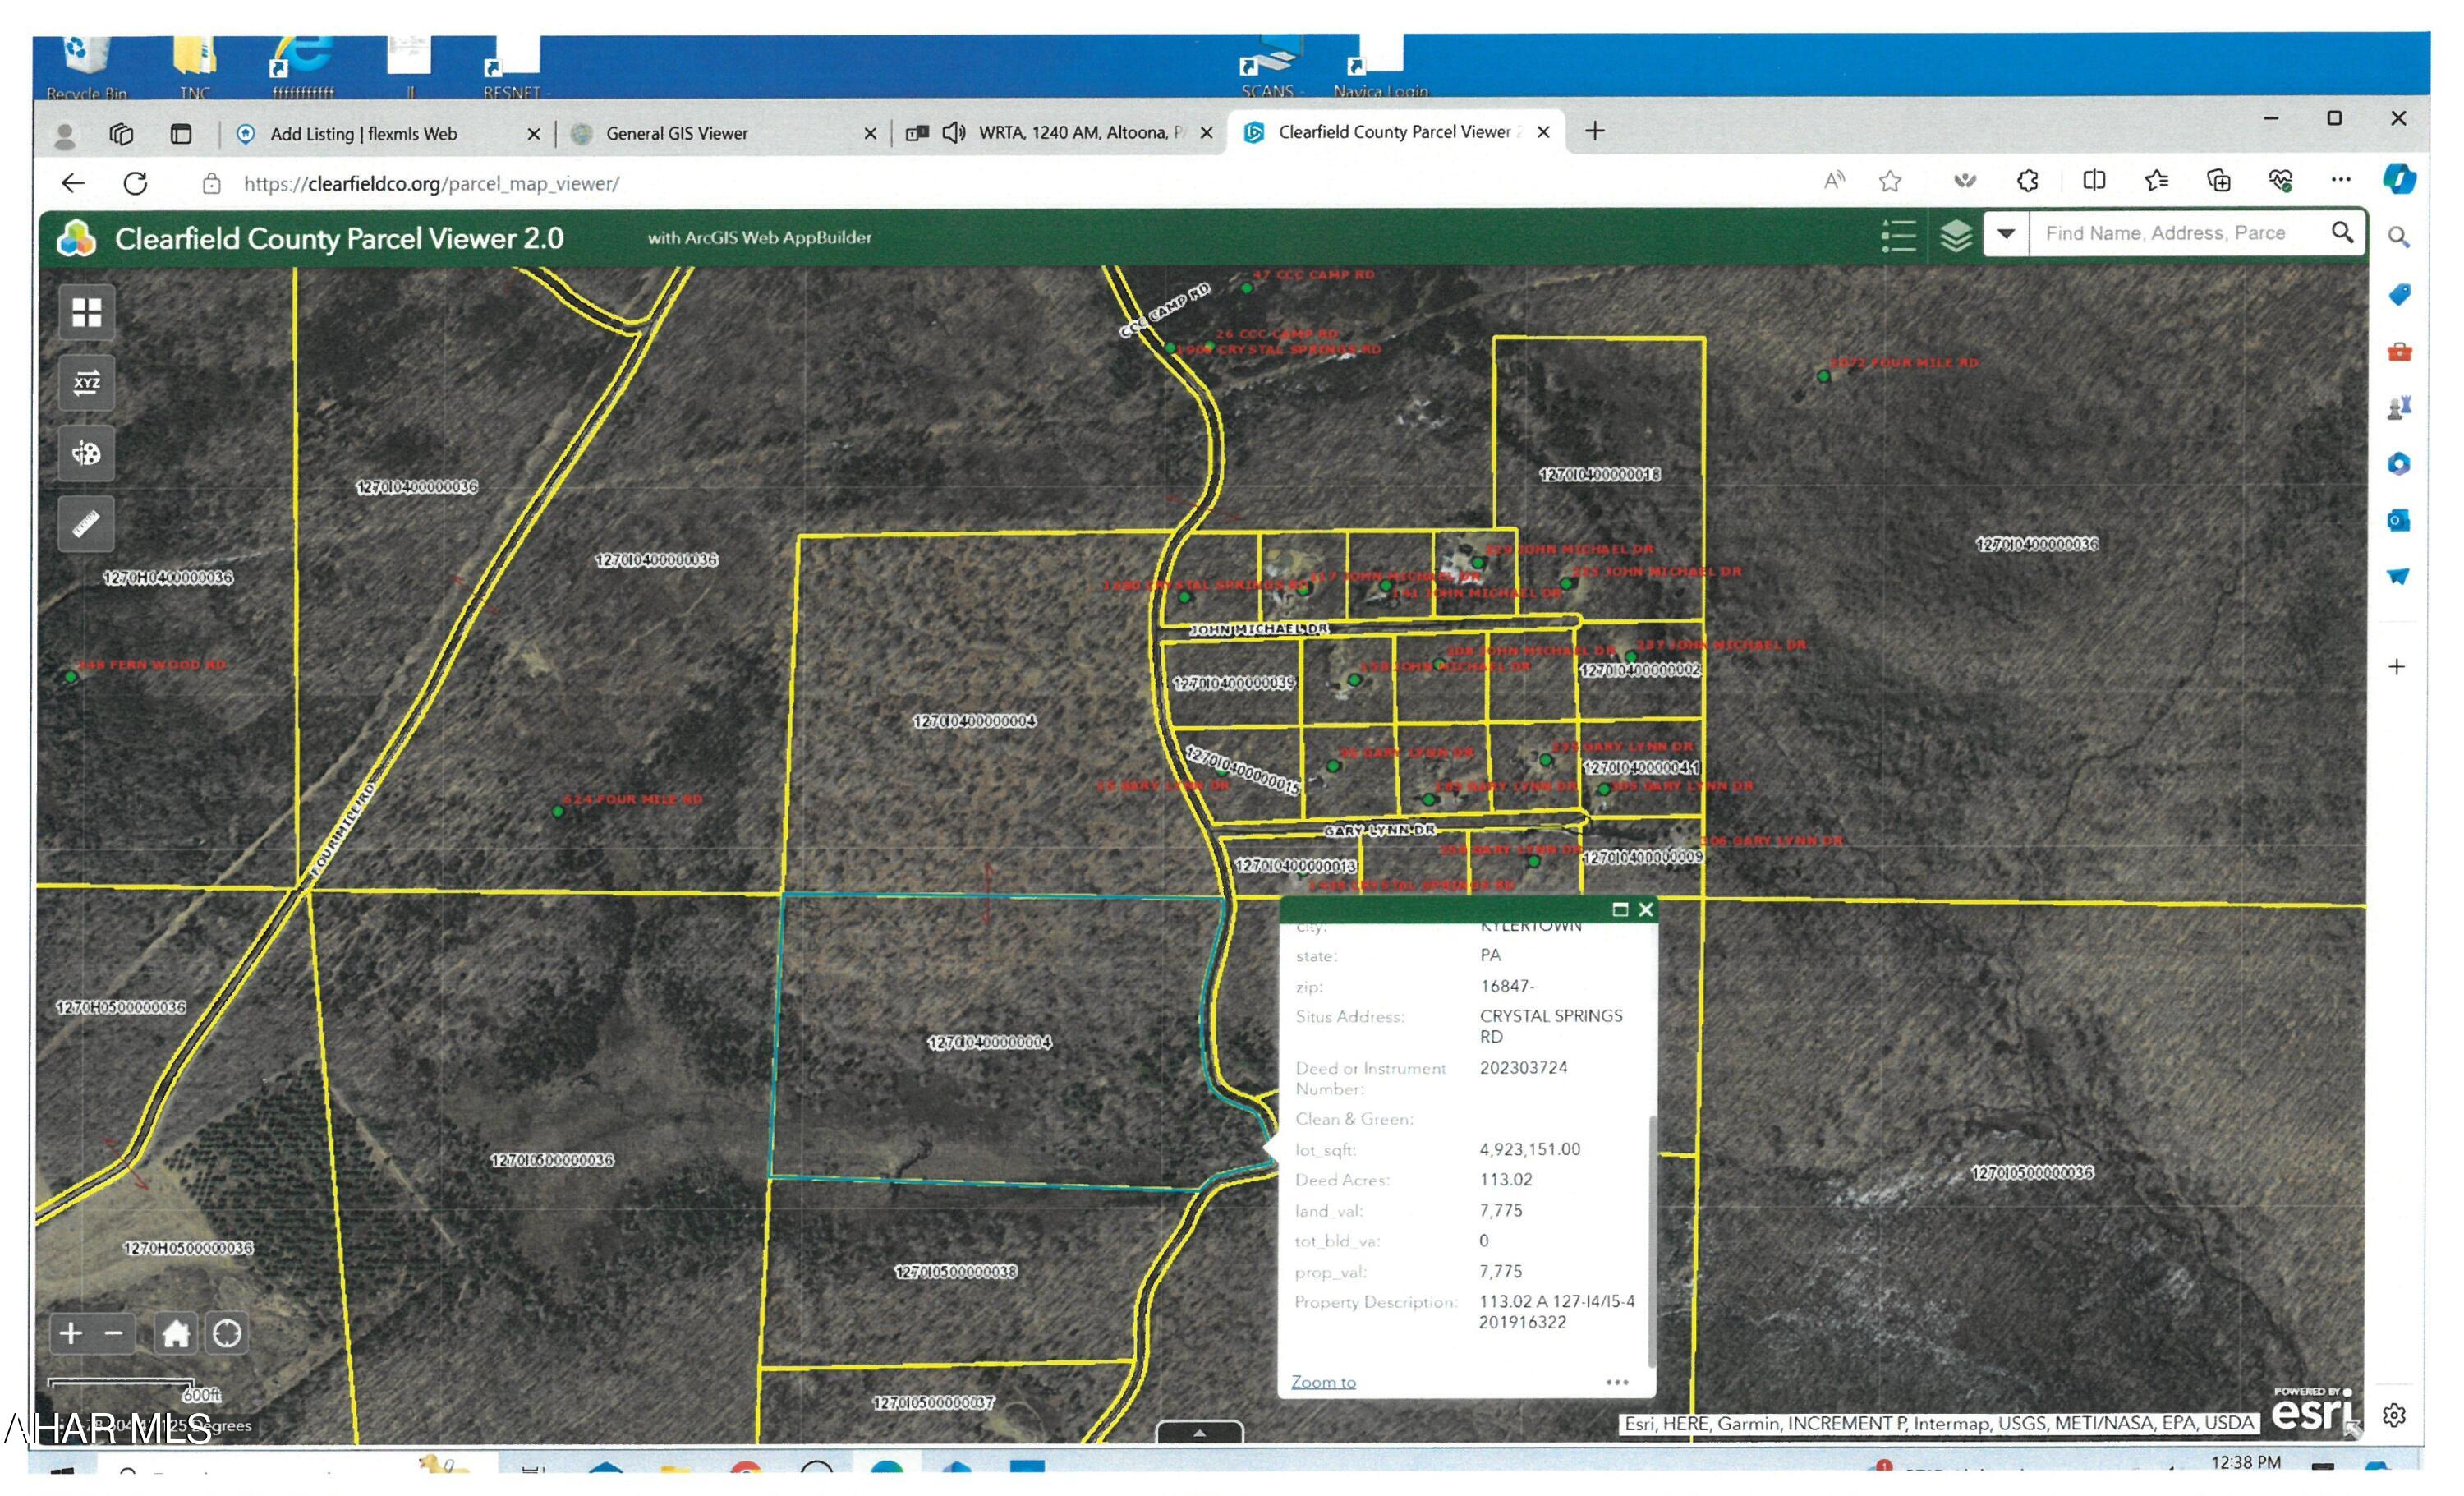The image size is (2464, 1496).
Task: Open the Layer List widget
Action: [x=1956, y=236]
